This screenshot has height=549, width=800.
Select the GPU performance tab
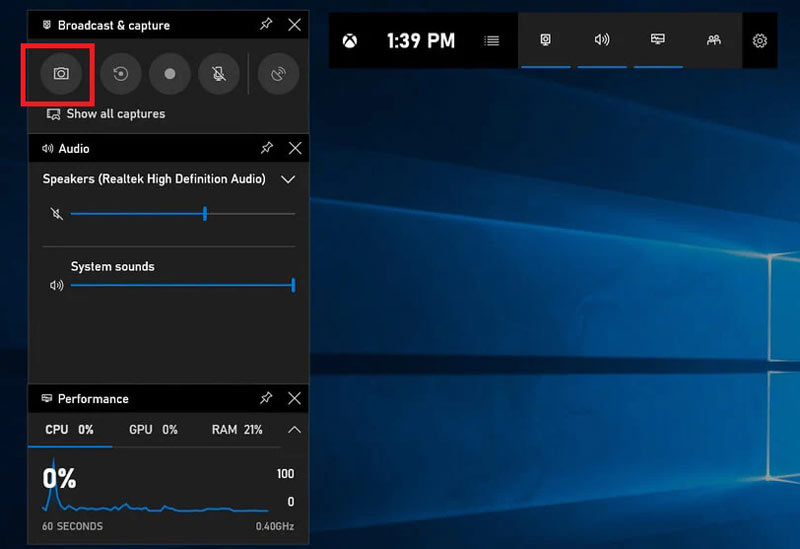pos(153,430)
